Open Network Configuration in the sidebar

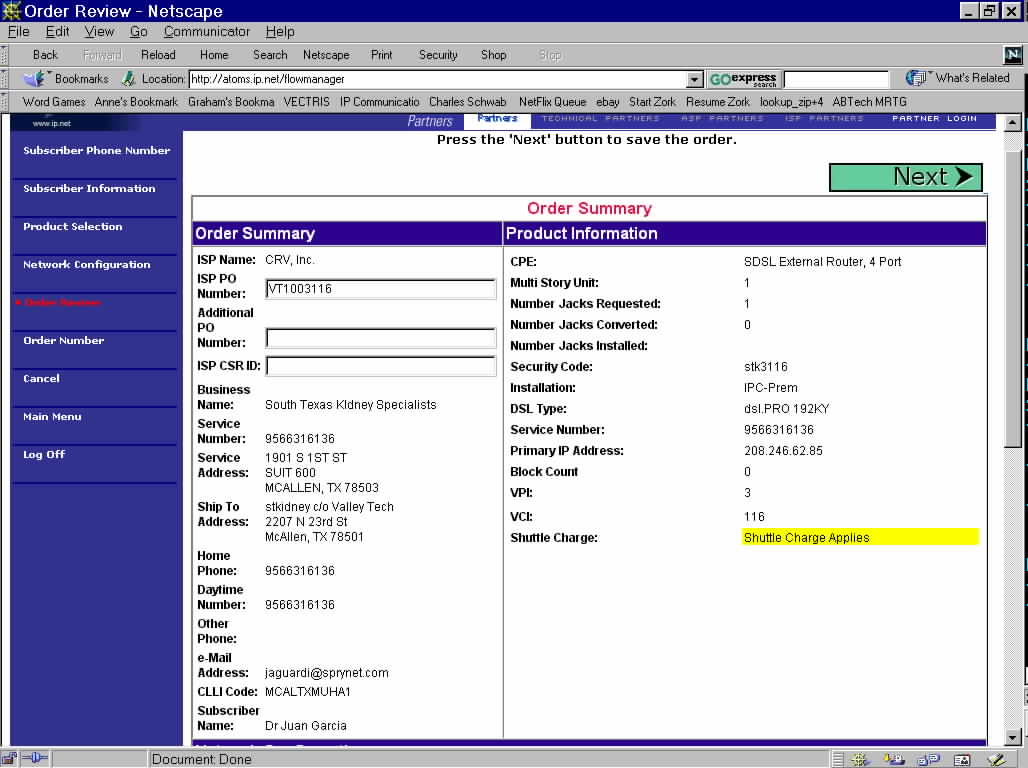click(87, 264)
